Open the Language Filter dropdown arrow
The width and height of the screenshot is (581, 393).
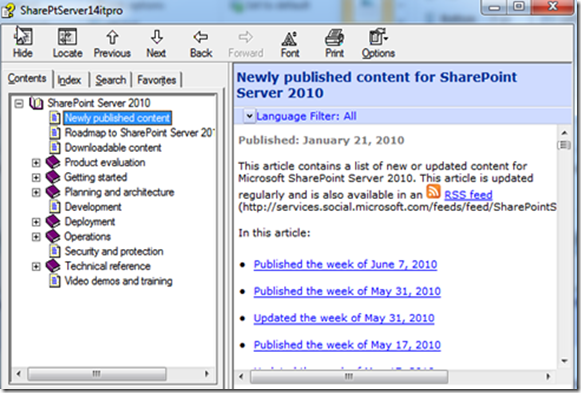click(x=249, y=116)
